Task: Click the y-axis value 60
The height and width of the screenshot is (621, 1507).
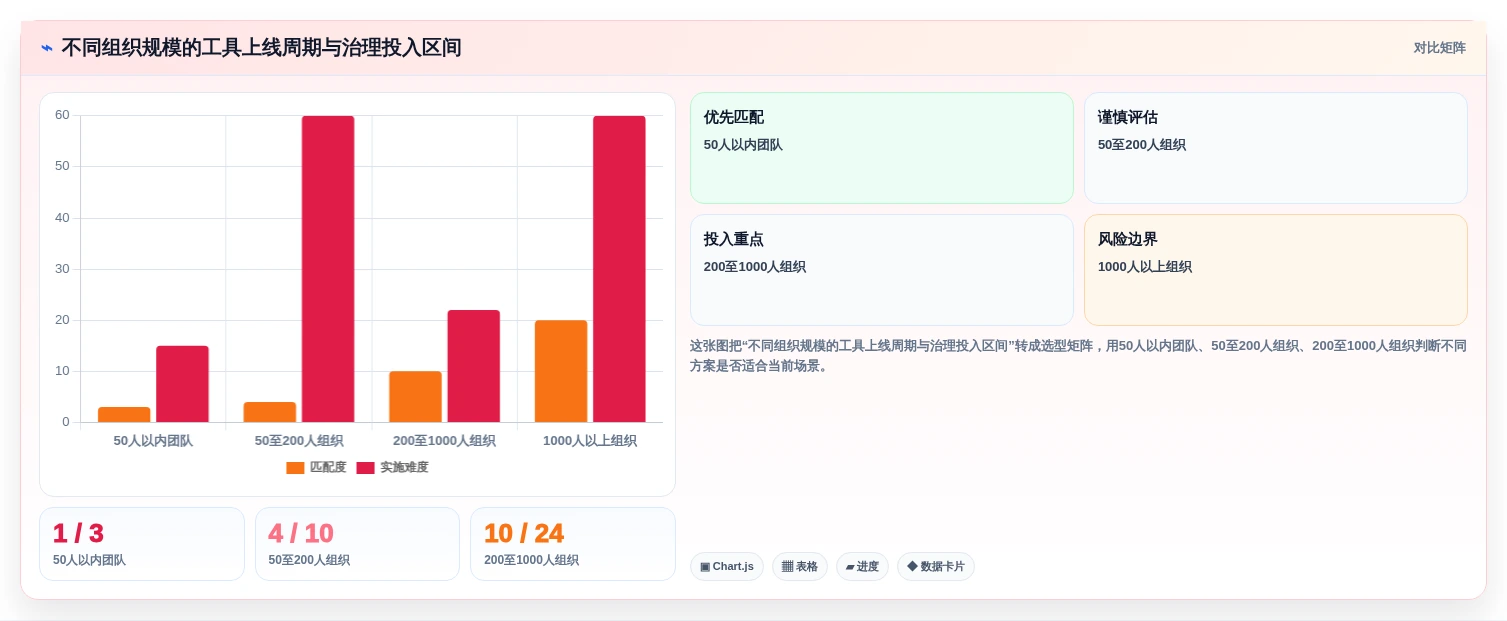Action: tap(62, 115)
